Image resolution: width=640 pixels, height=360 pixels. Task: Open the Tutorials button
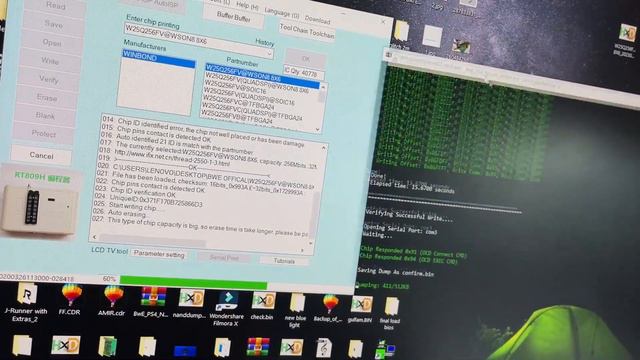284,260
